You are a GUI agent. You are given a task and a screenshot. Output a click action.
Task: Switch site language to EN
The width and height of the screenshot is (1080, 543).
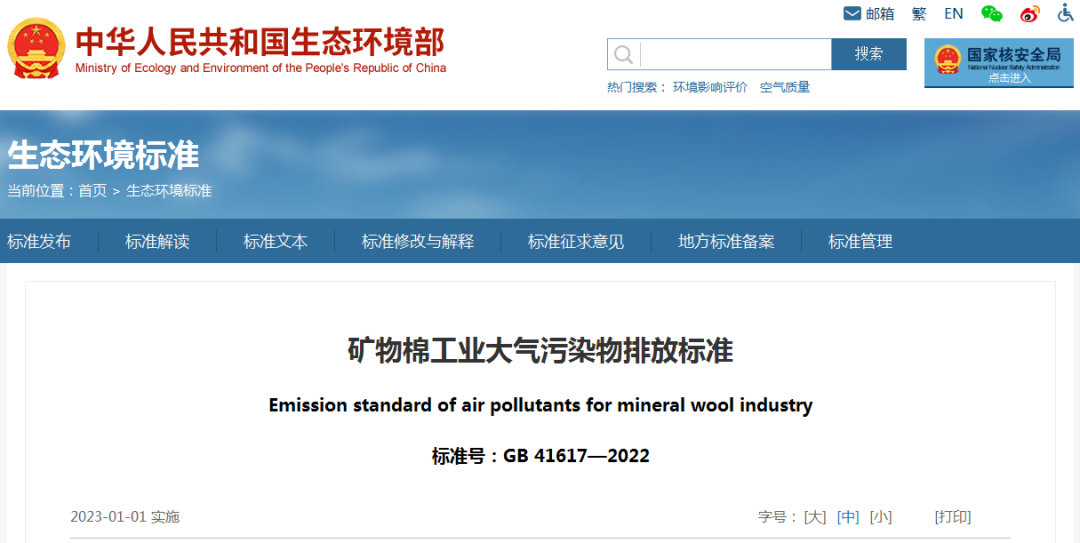pos(953,13)
